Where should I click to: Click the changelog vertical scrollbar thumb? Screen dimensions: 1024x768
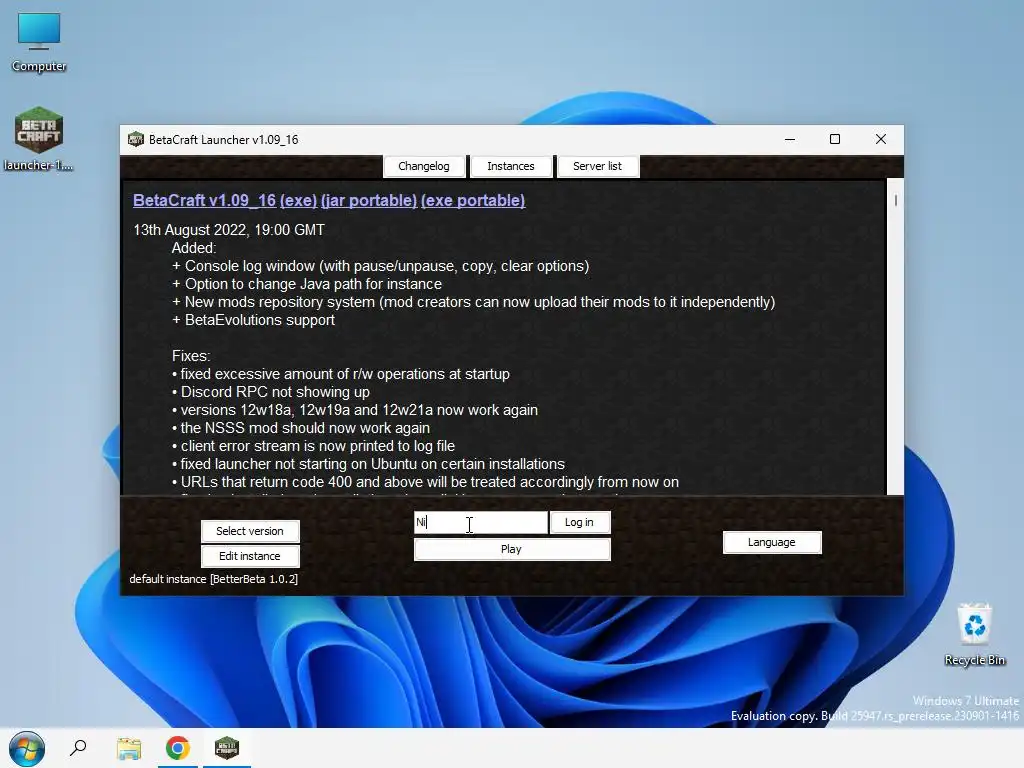(x=895, y=200)
